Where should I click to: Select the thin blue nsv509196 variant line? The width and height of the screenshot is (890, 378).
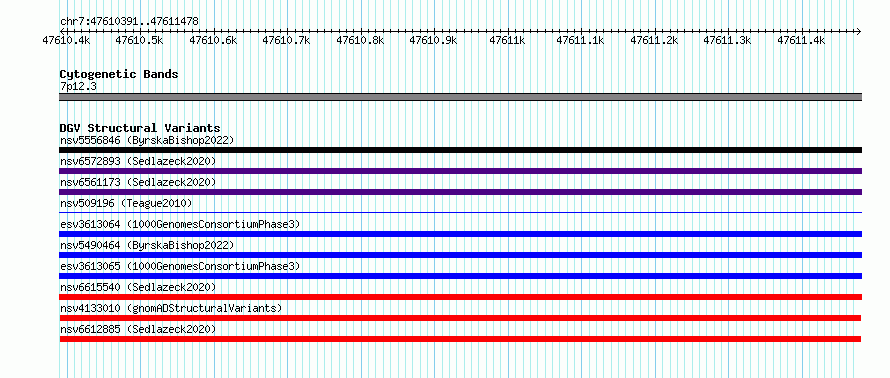coord(461,213)
